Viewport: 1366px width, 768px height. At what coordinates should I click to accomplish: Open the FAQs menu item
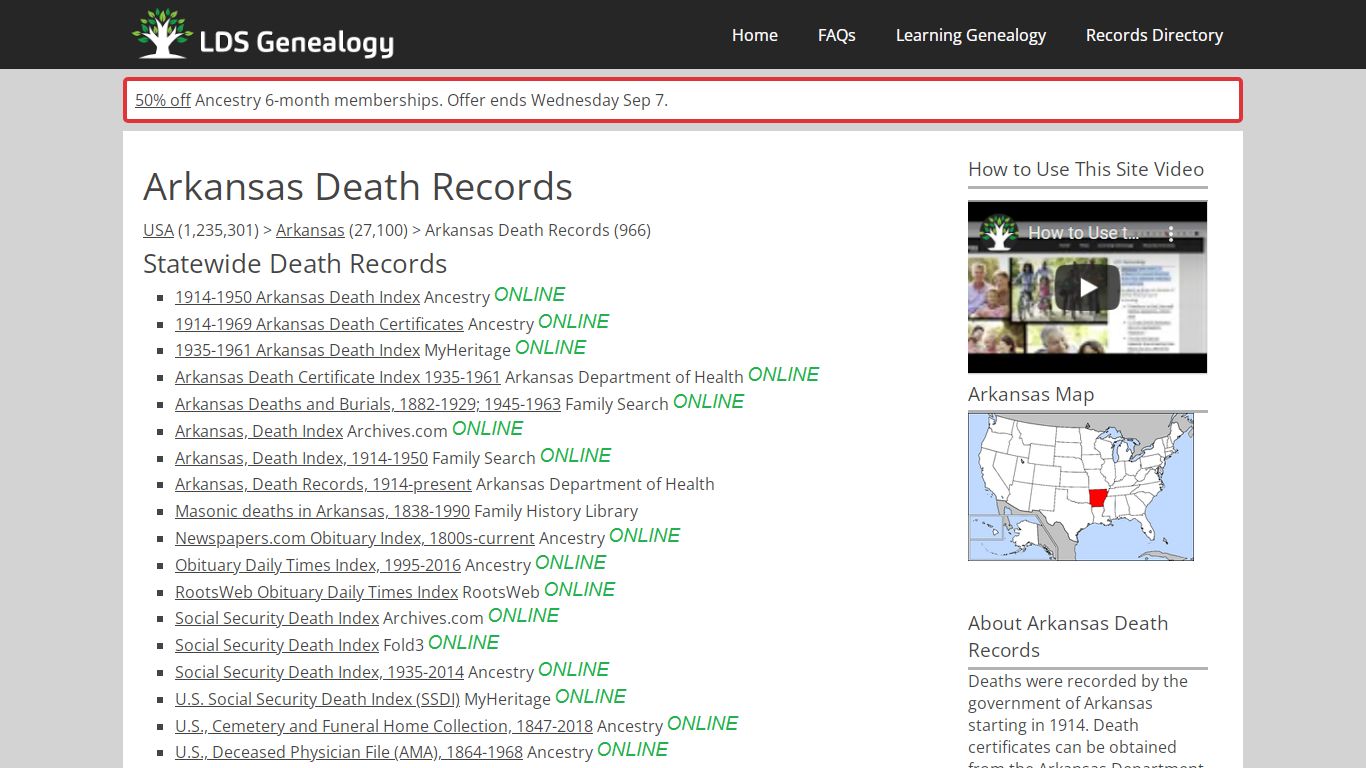(x=837, y=35)
